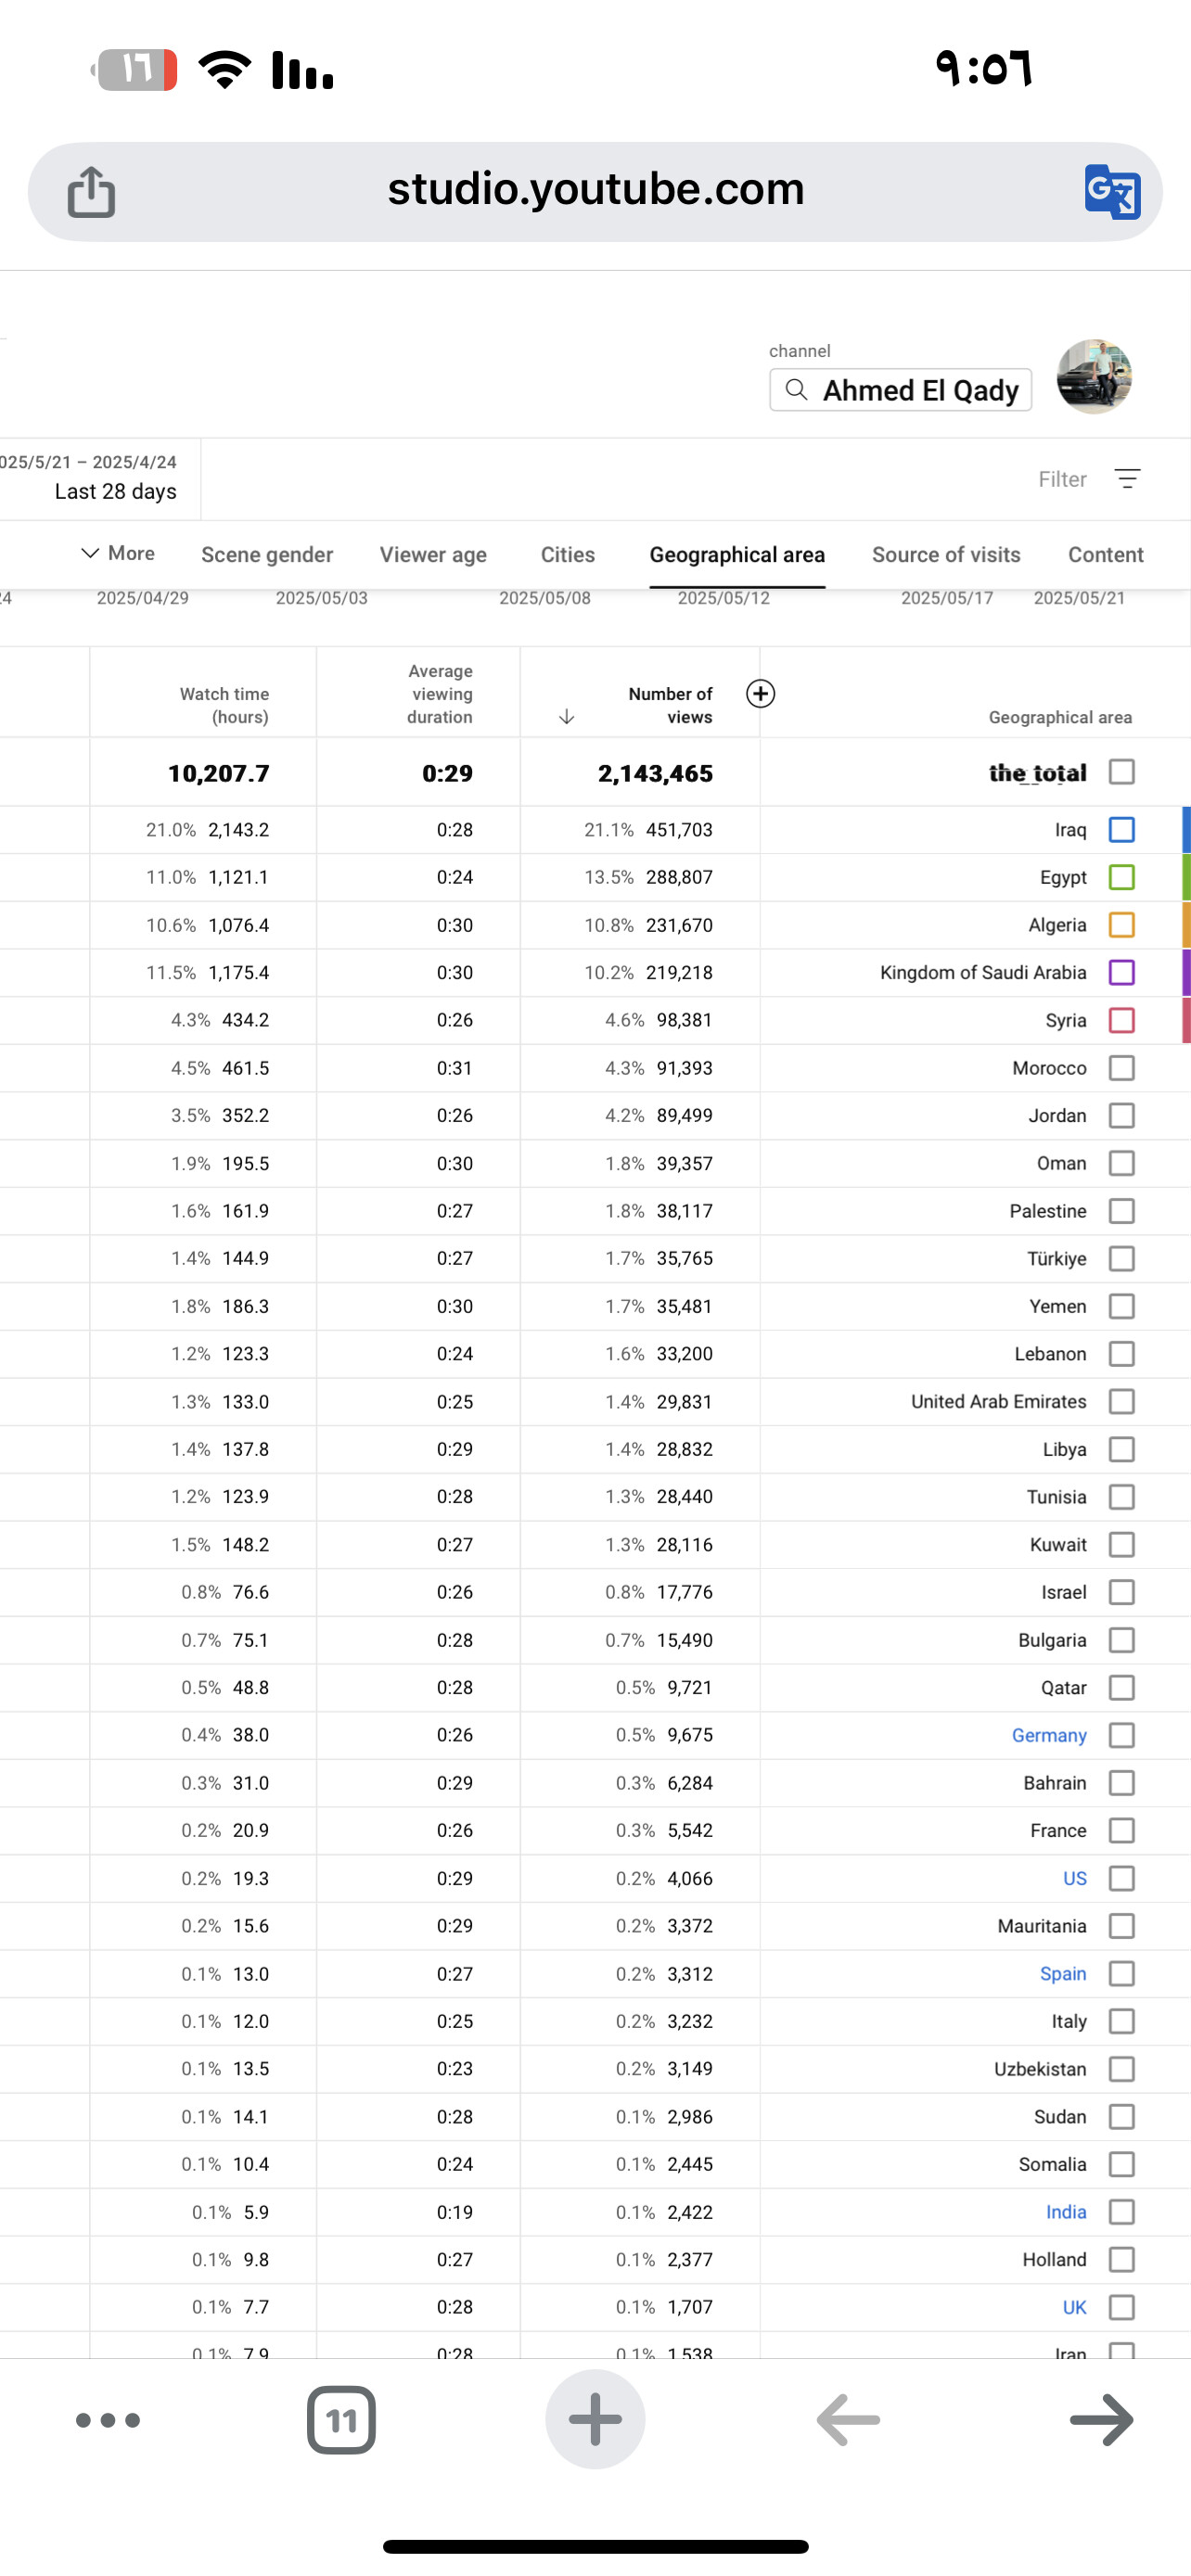Viewport: 1191px width, 2576px height.
Task: Enable the Germany checkbox
Action: click(x=1122, y=1735)
